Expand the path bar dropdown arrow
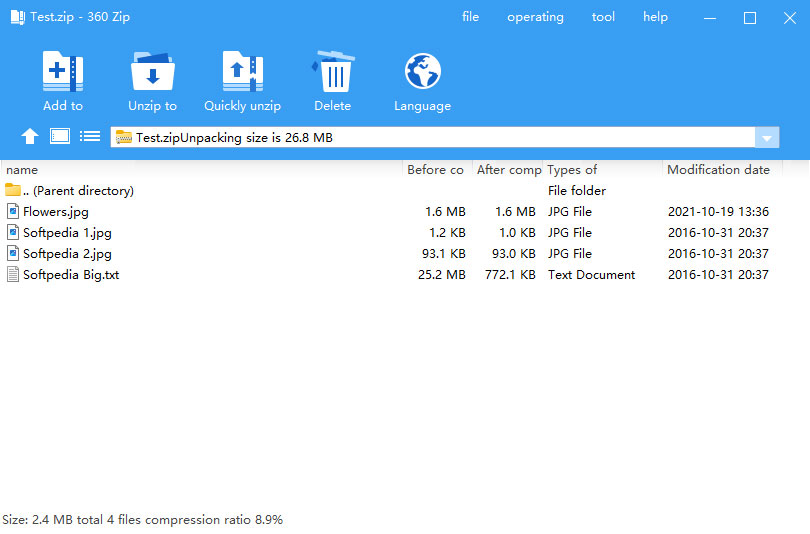 coord(767,138)
